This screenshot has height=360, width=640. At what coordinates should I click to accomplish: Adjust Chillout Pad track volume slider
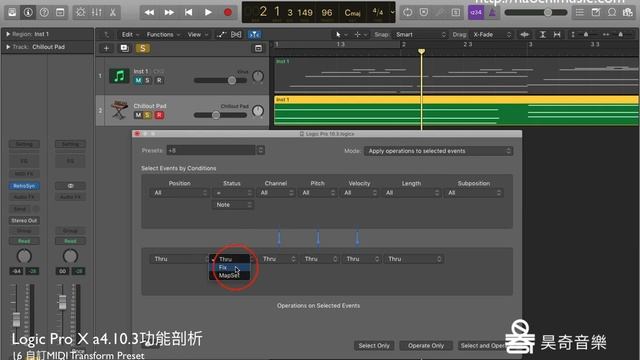(x=220, y=115)
